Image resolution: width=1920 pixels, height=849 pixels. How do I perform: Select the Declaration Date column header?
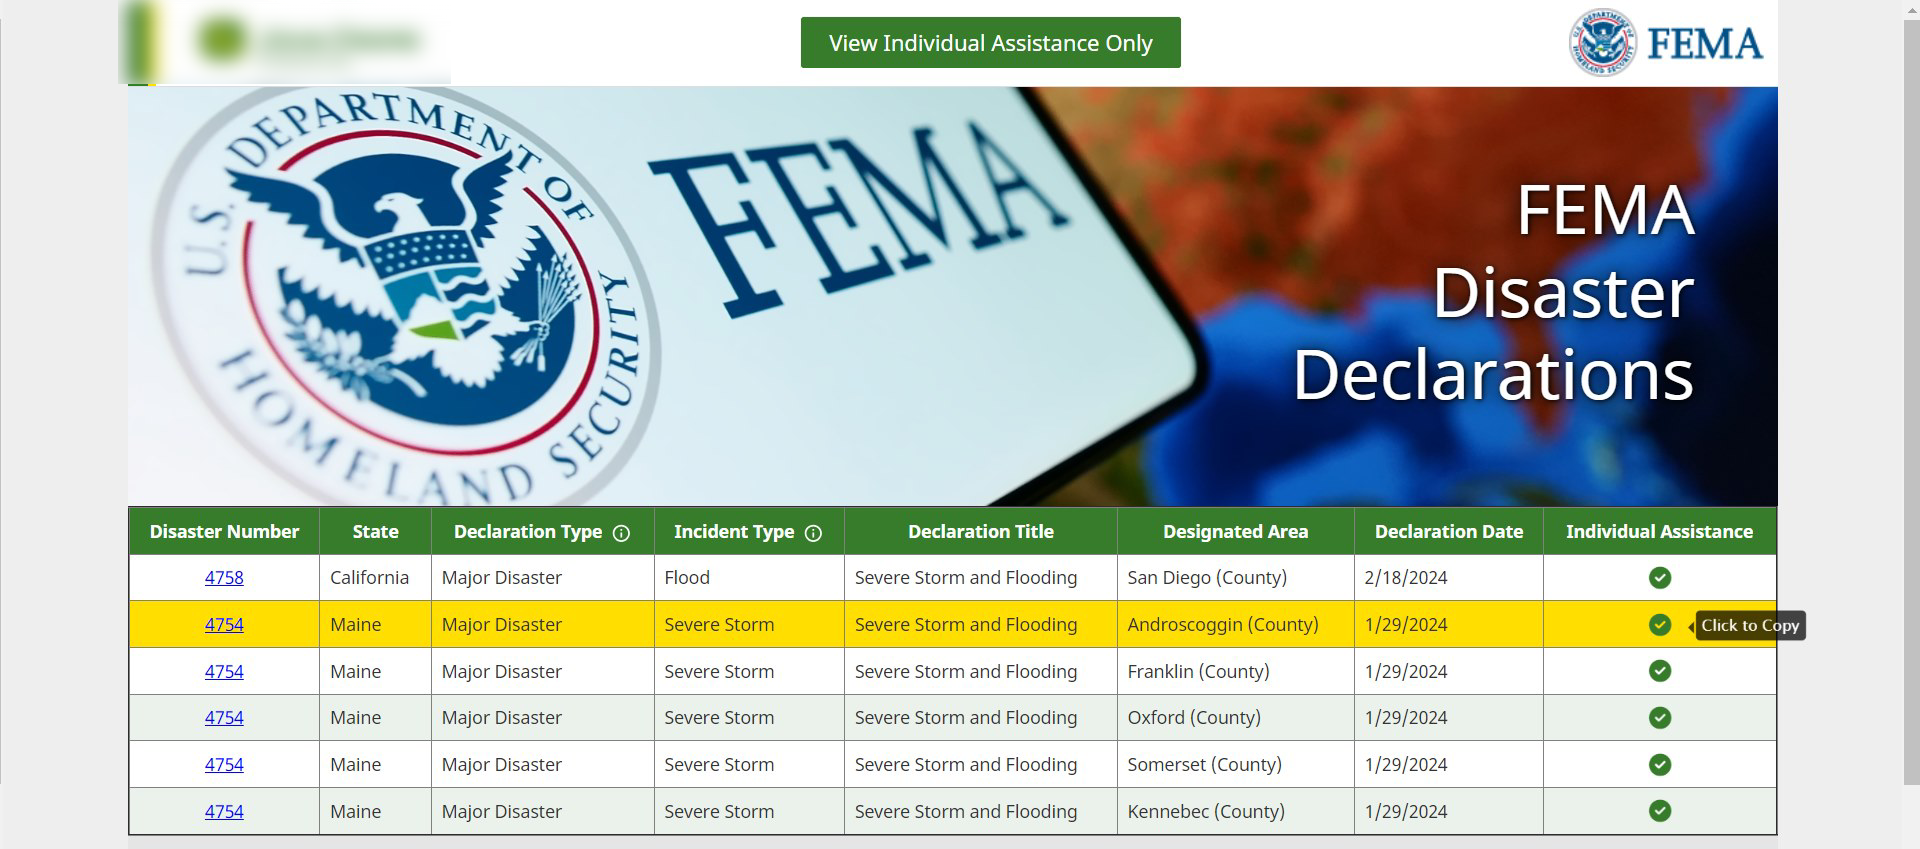[x=1448, y=532]
